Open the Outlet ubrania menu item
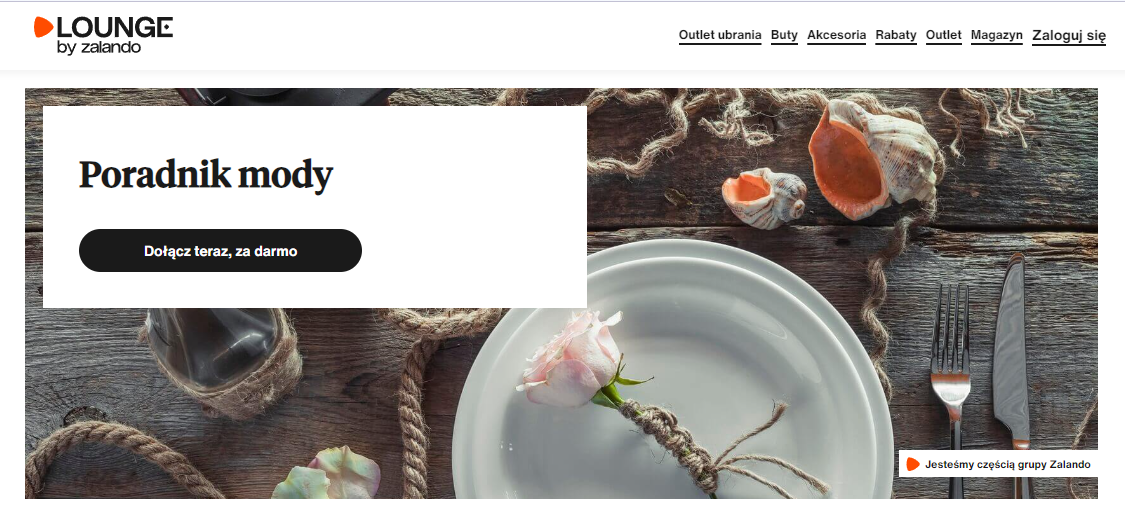This screenshot has width=1125, height=510. pos(720,35)
